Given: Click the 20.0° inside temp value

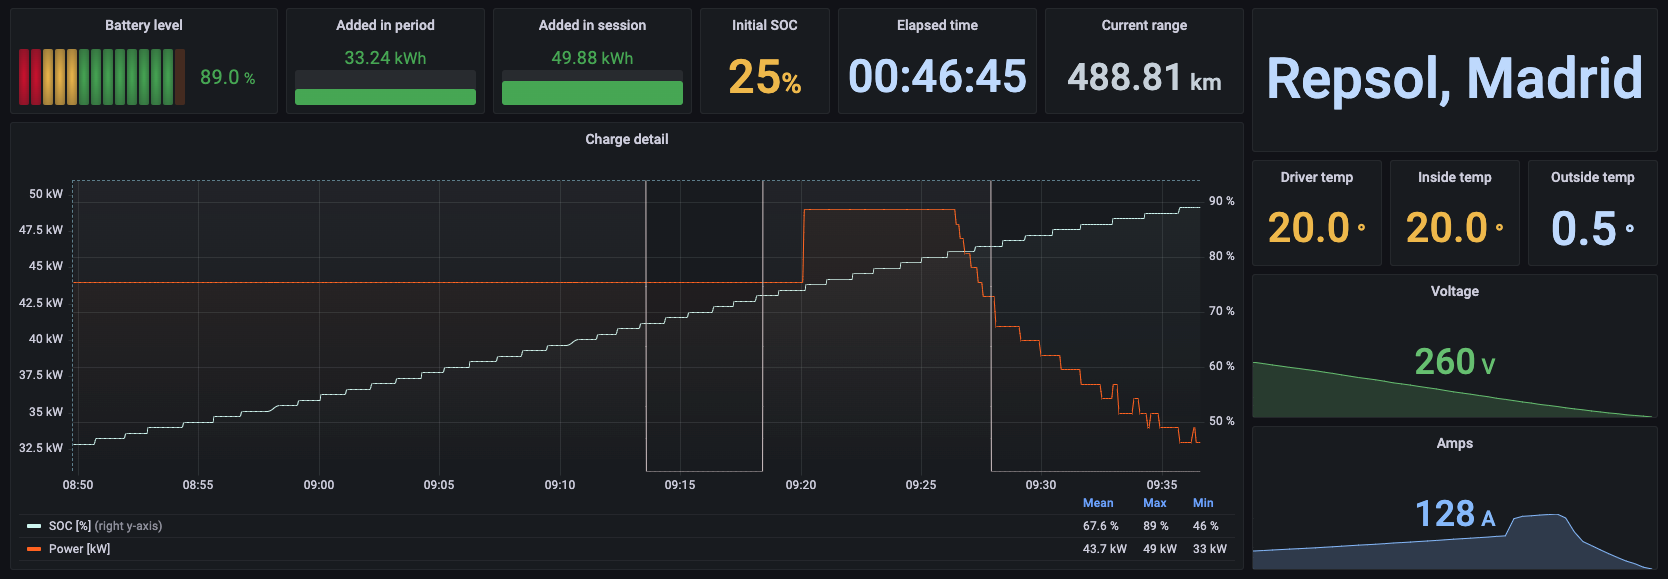Looking at the screenshot, I should tap(1454, 228).
